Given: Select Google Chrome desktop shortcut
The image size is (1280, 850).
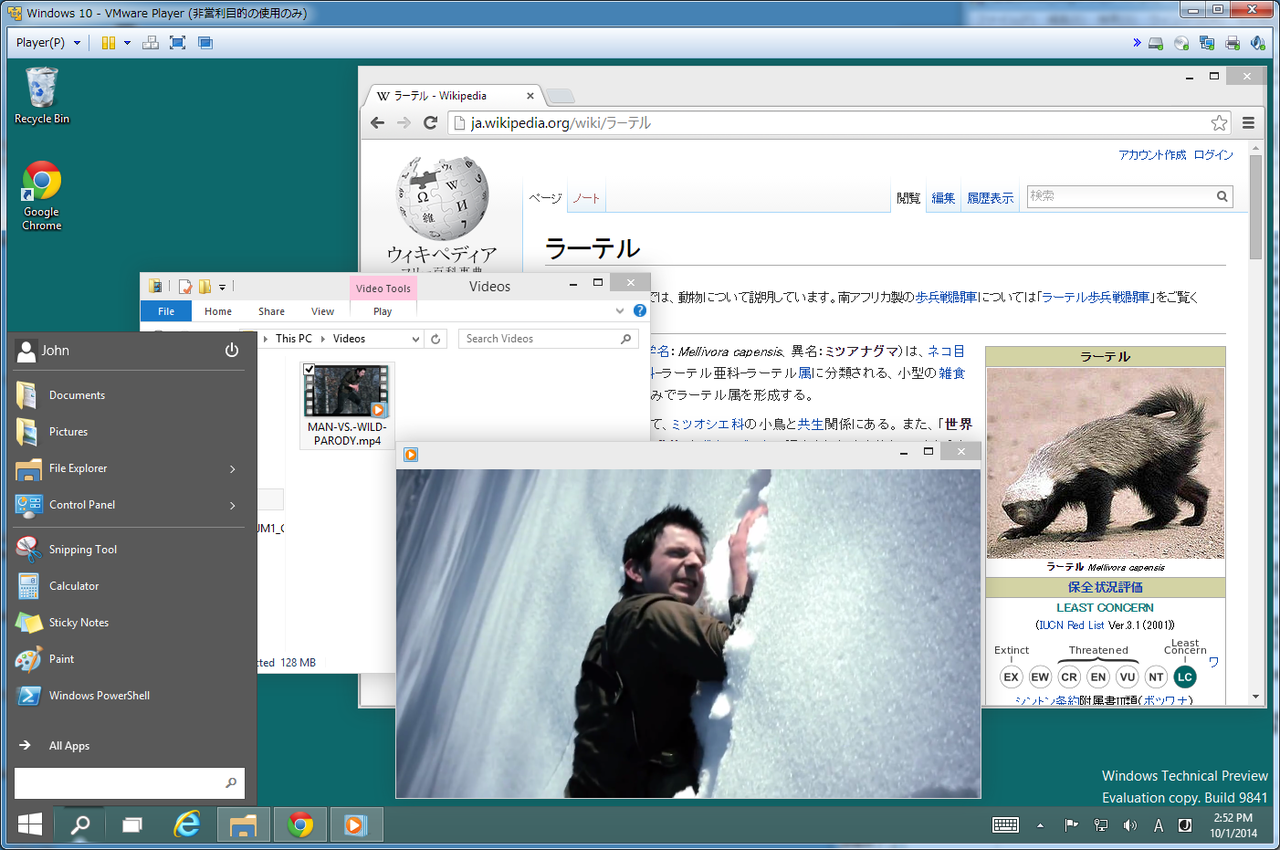Looking at the screenshot, I should tap(42, 196).
